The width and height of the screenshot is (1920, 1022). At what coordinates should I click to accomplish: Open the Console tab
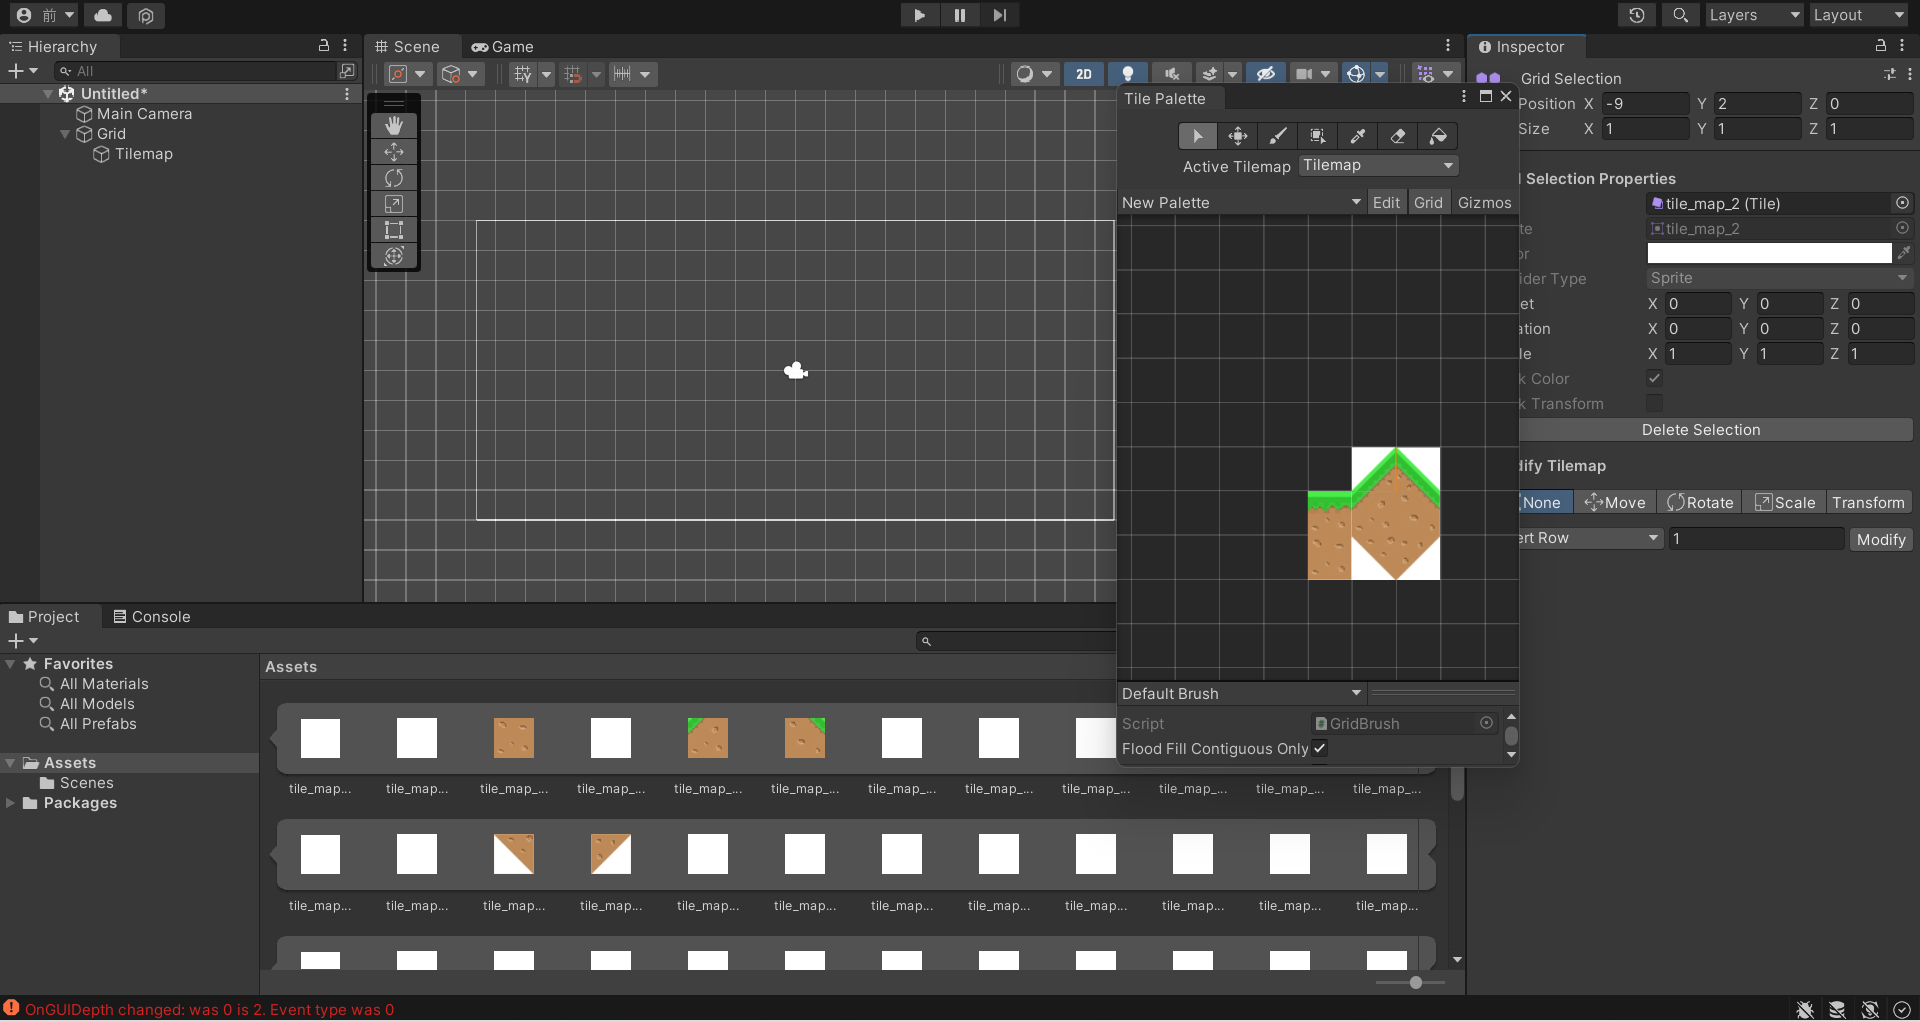(x=151, y=617)
